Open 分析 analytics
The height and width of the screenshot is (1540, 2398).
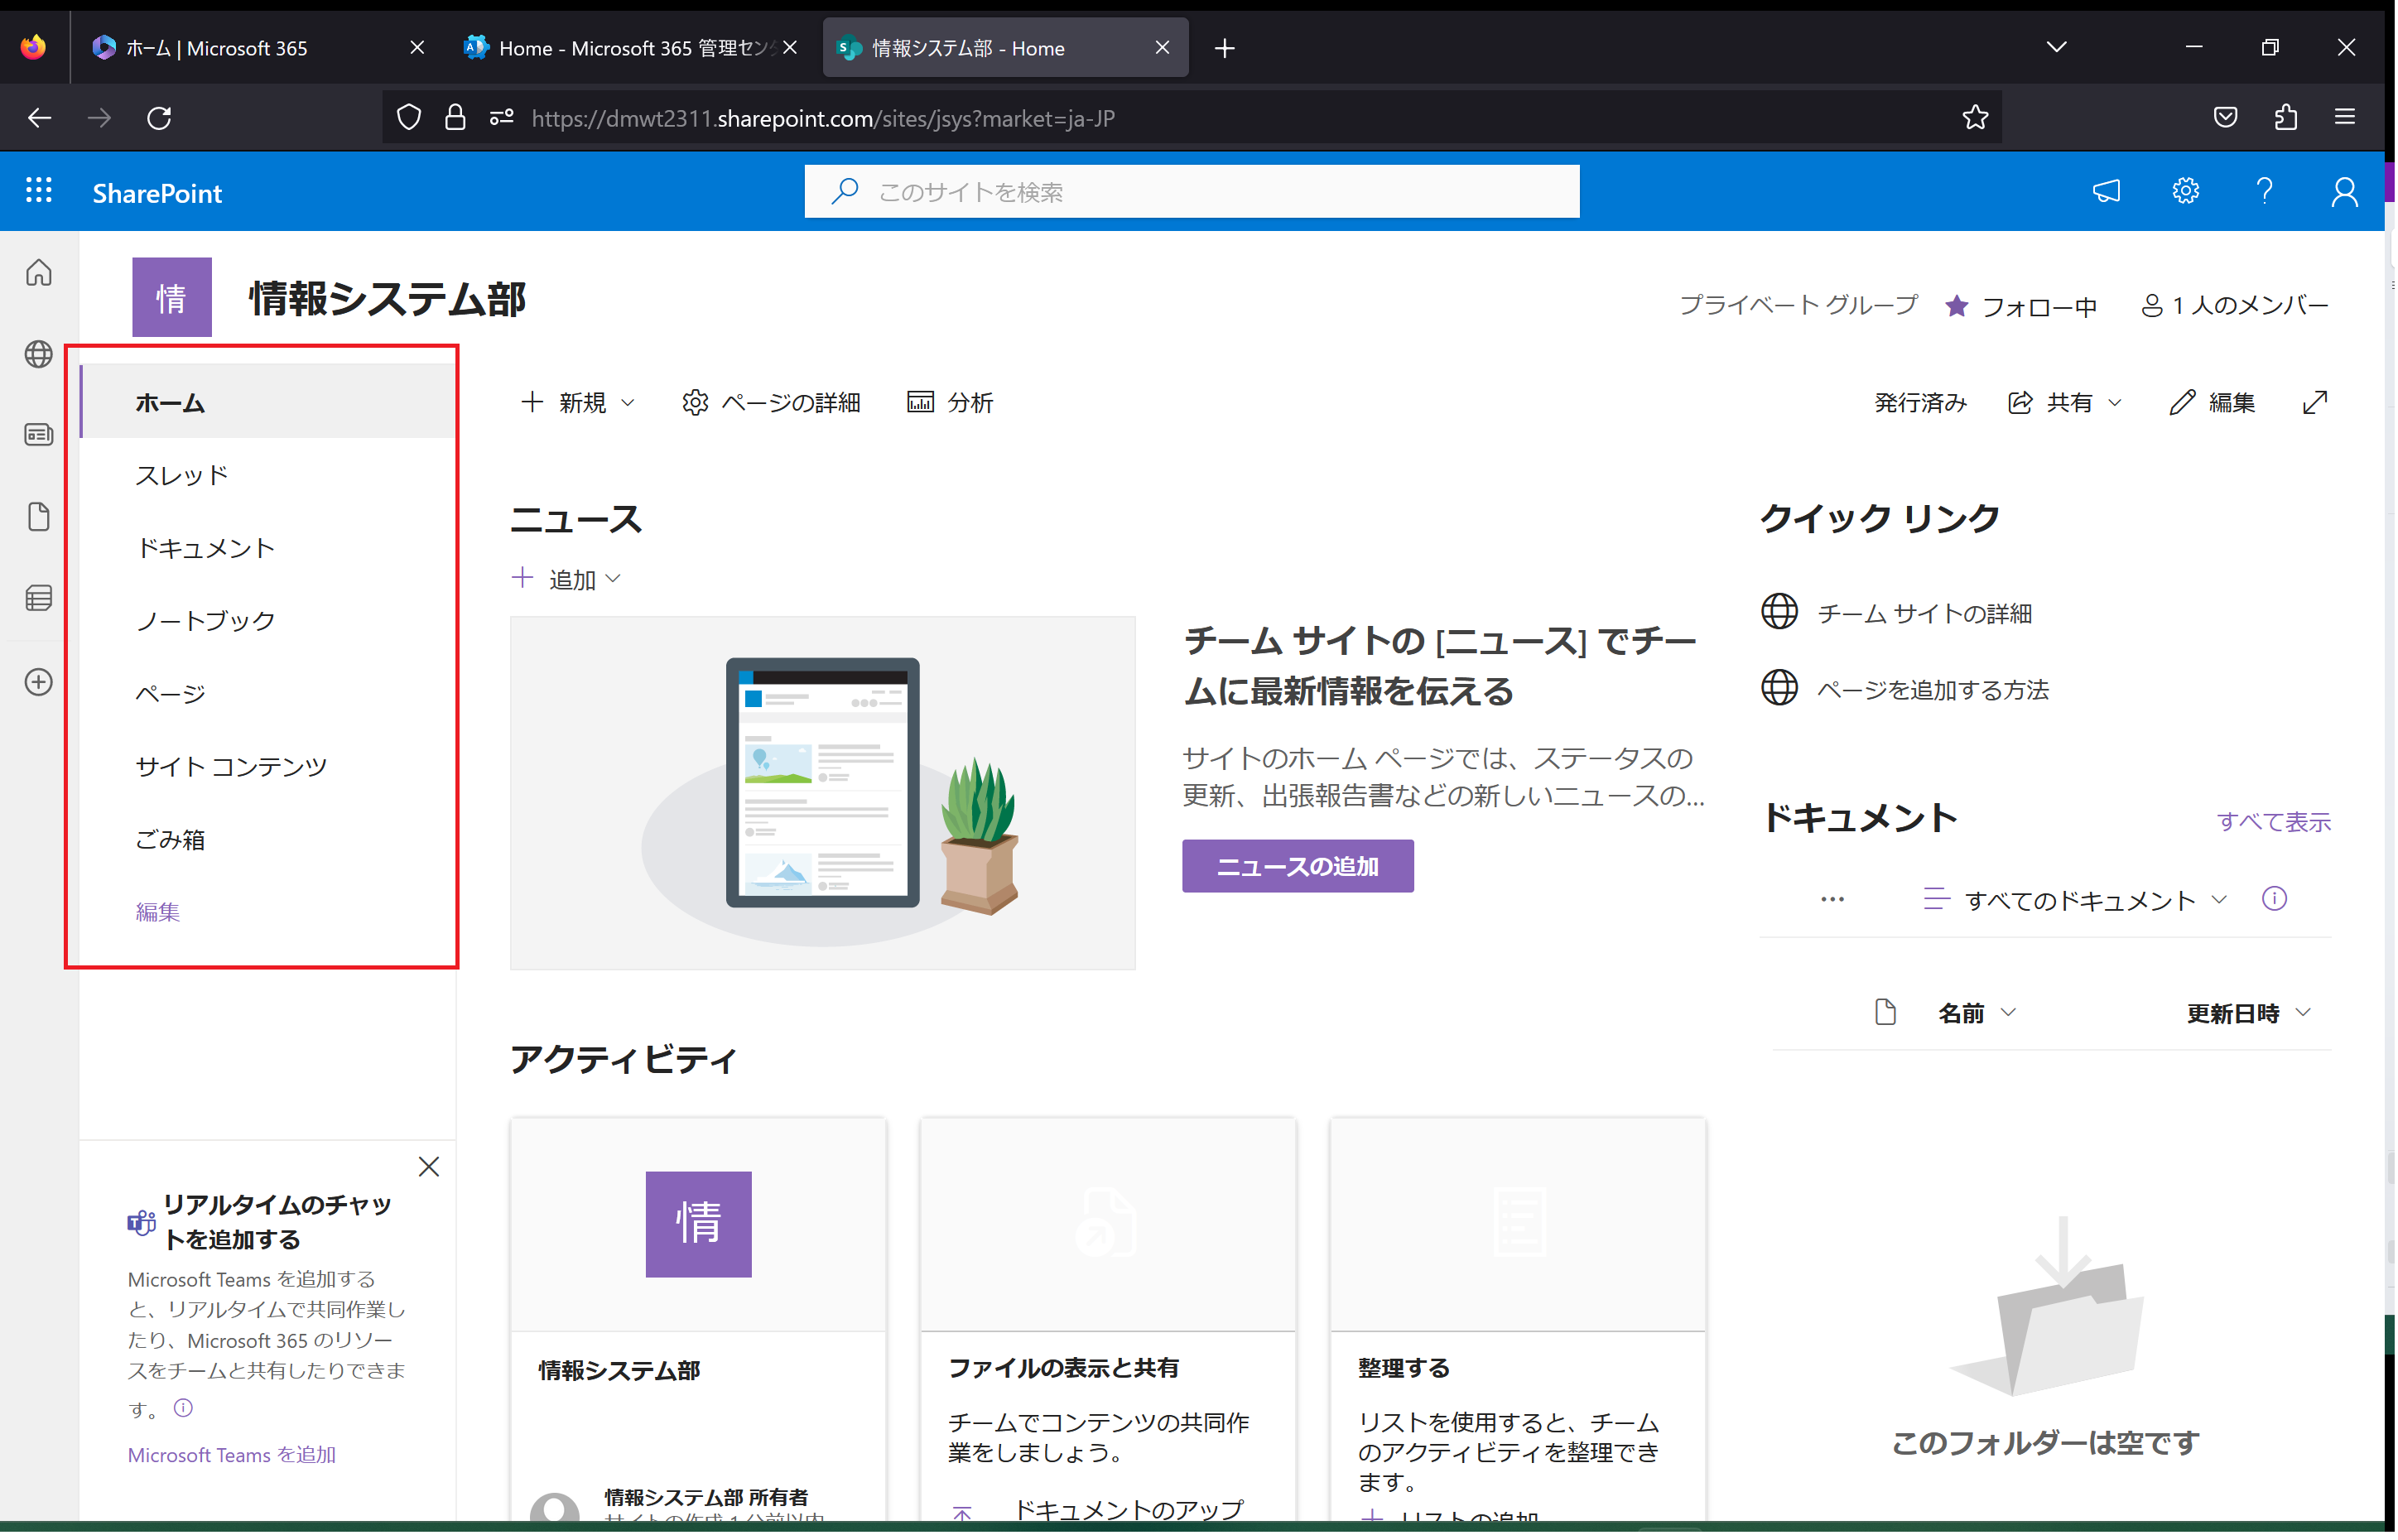point(949,402)
